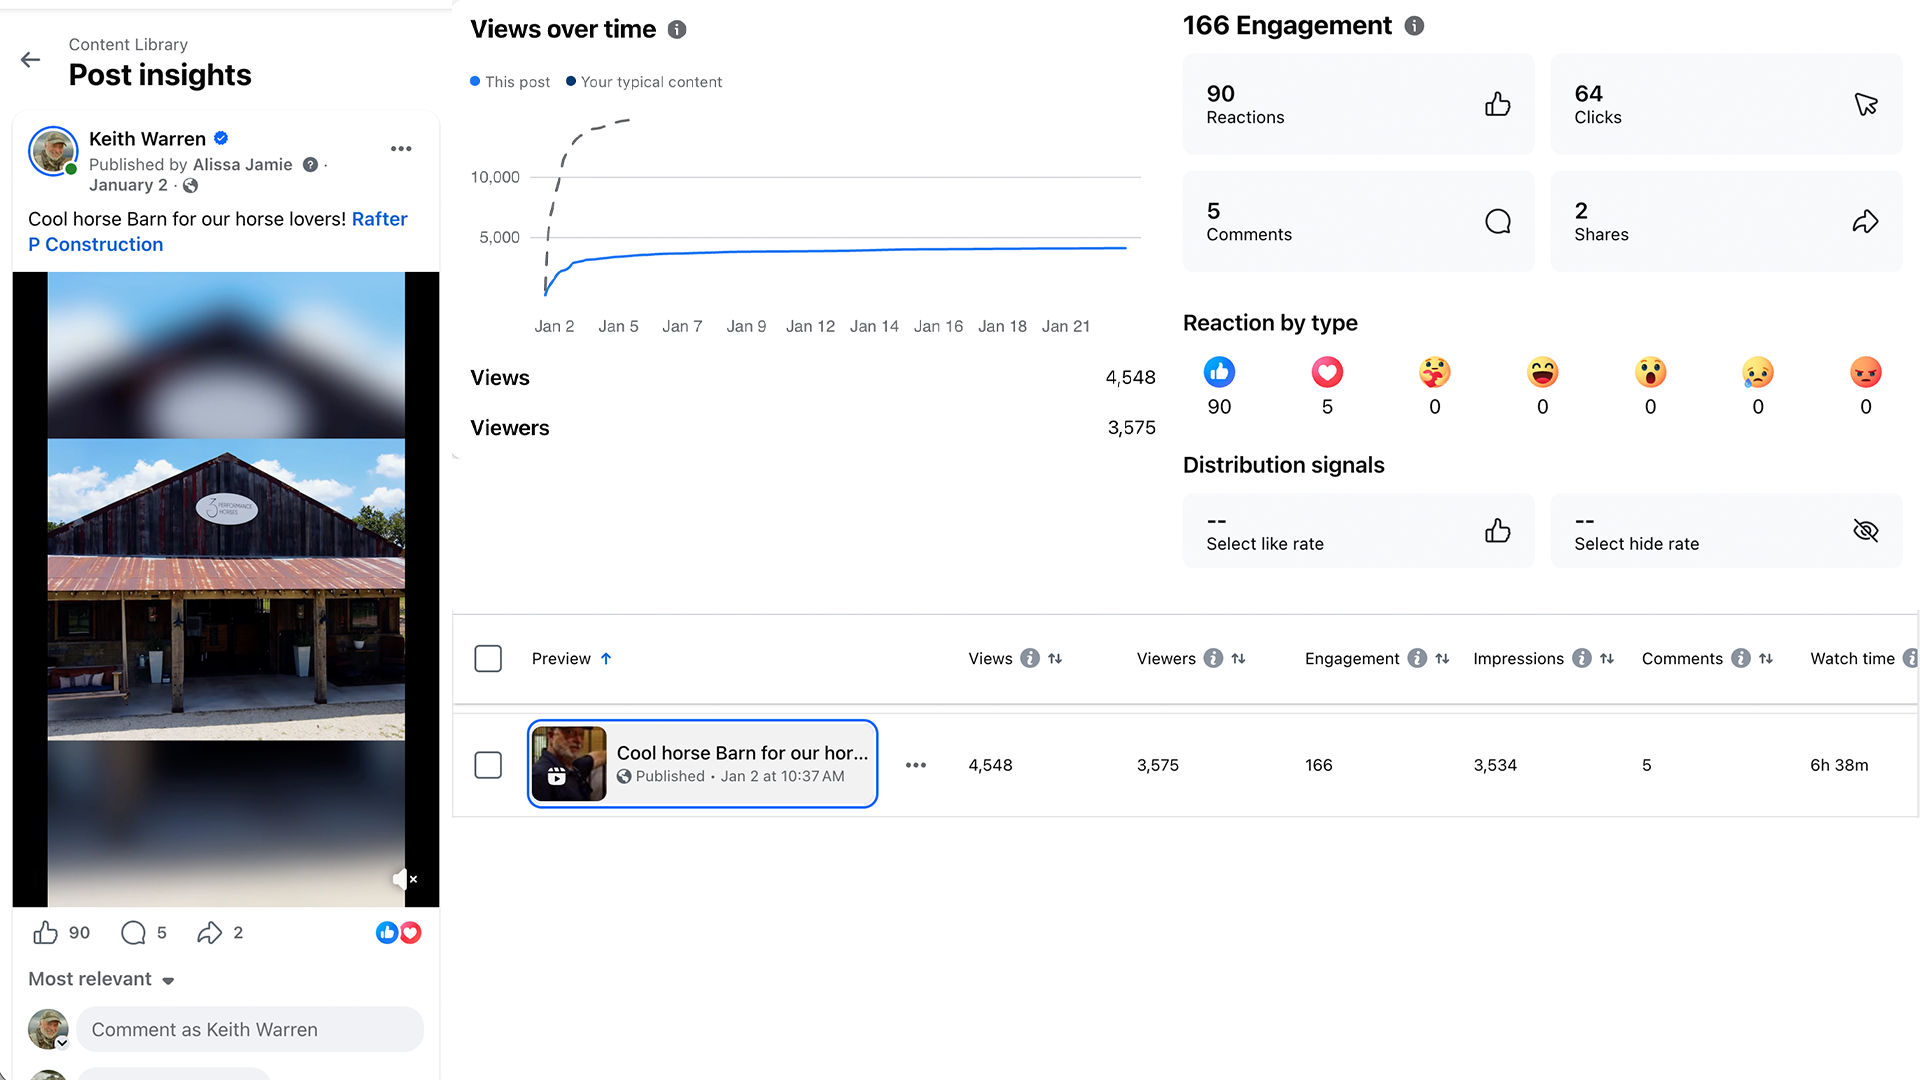Screen dimensions: 1920x1080
Task: Click the info icon beside Impressions column
Action: coord(1582,659)
